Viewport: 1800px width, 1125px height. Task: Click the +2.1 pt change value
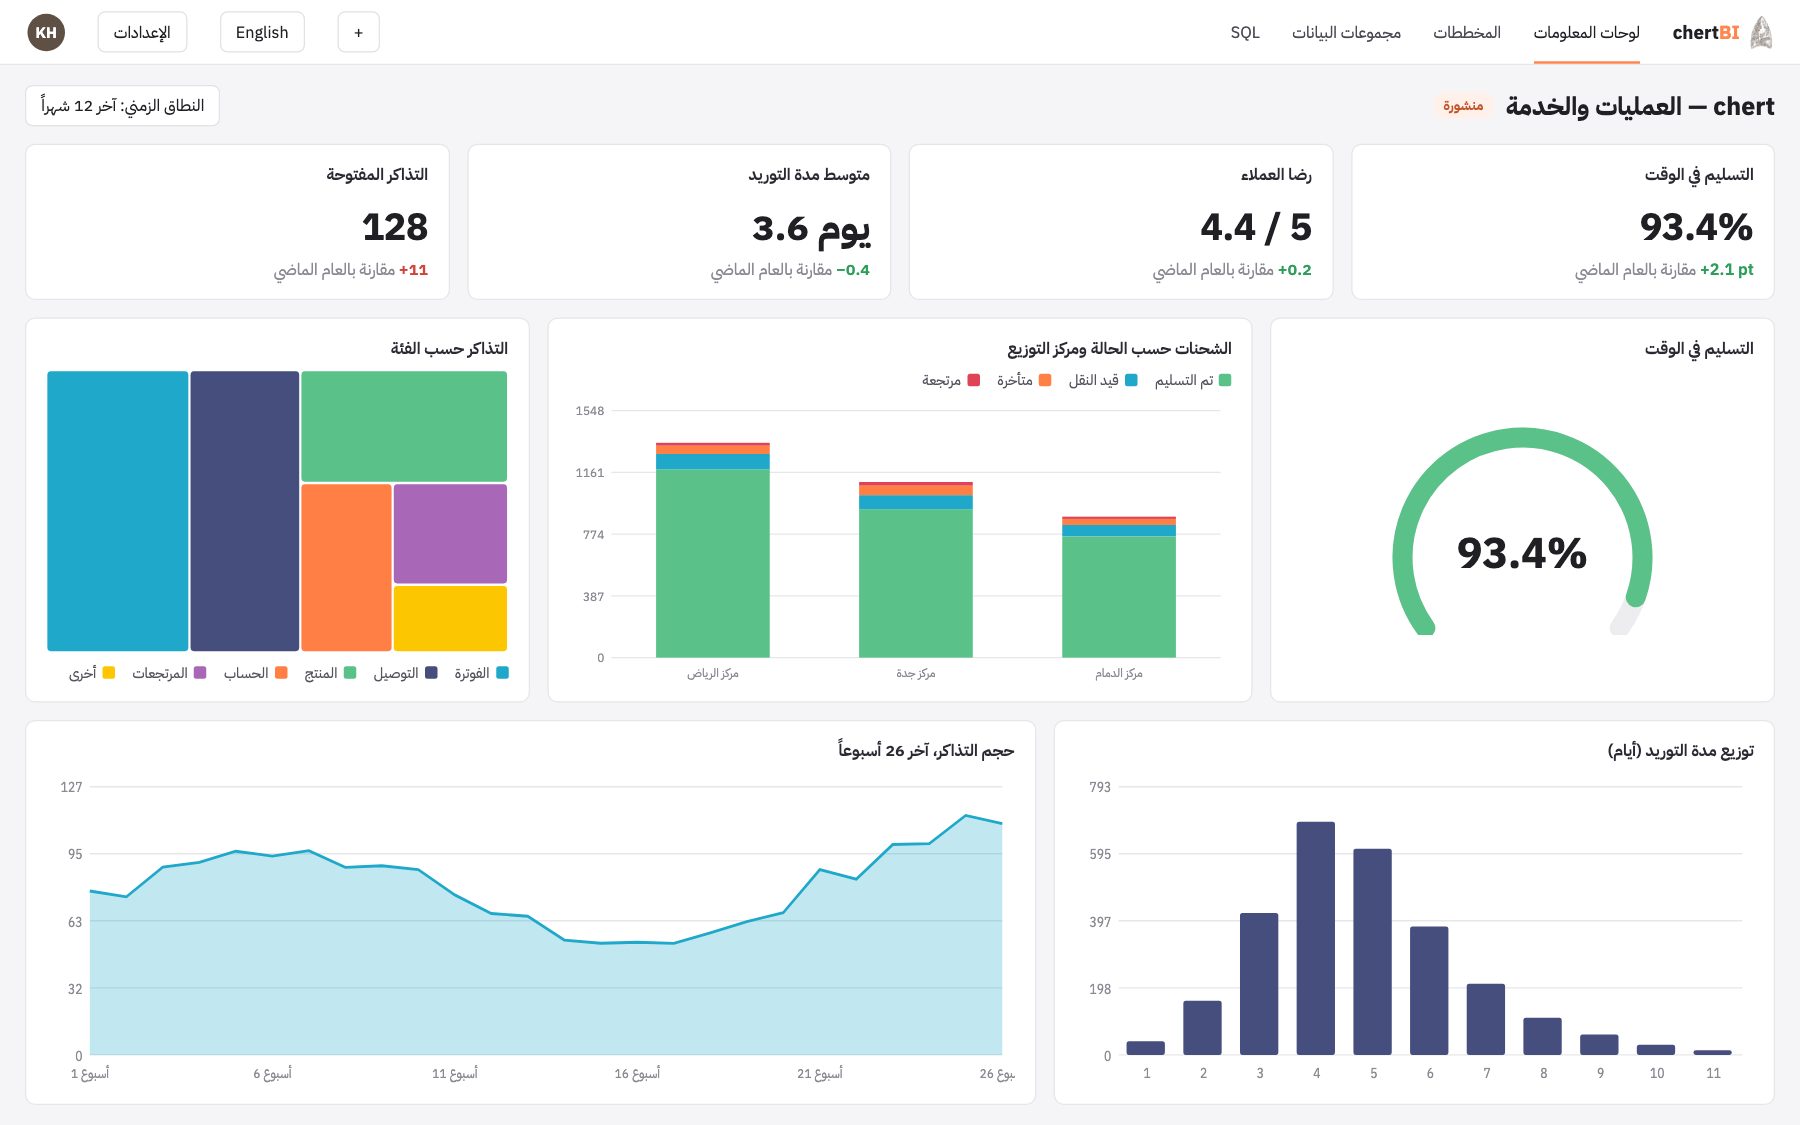coord(1727,270)
